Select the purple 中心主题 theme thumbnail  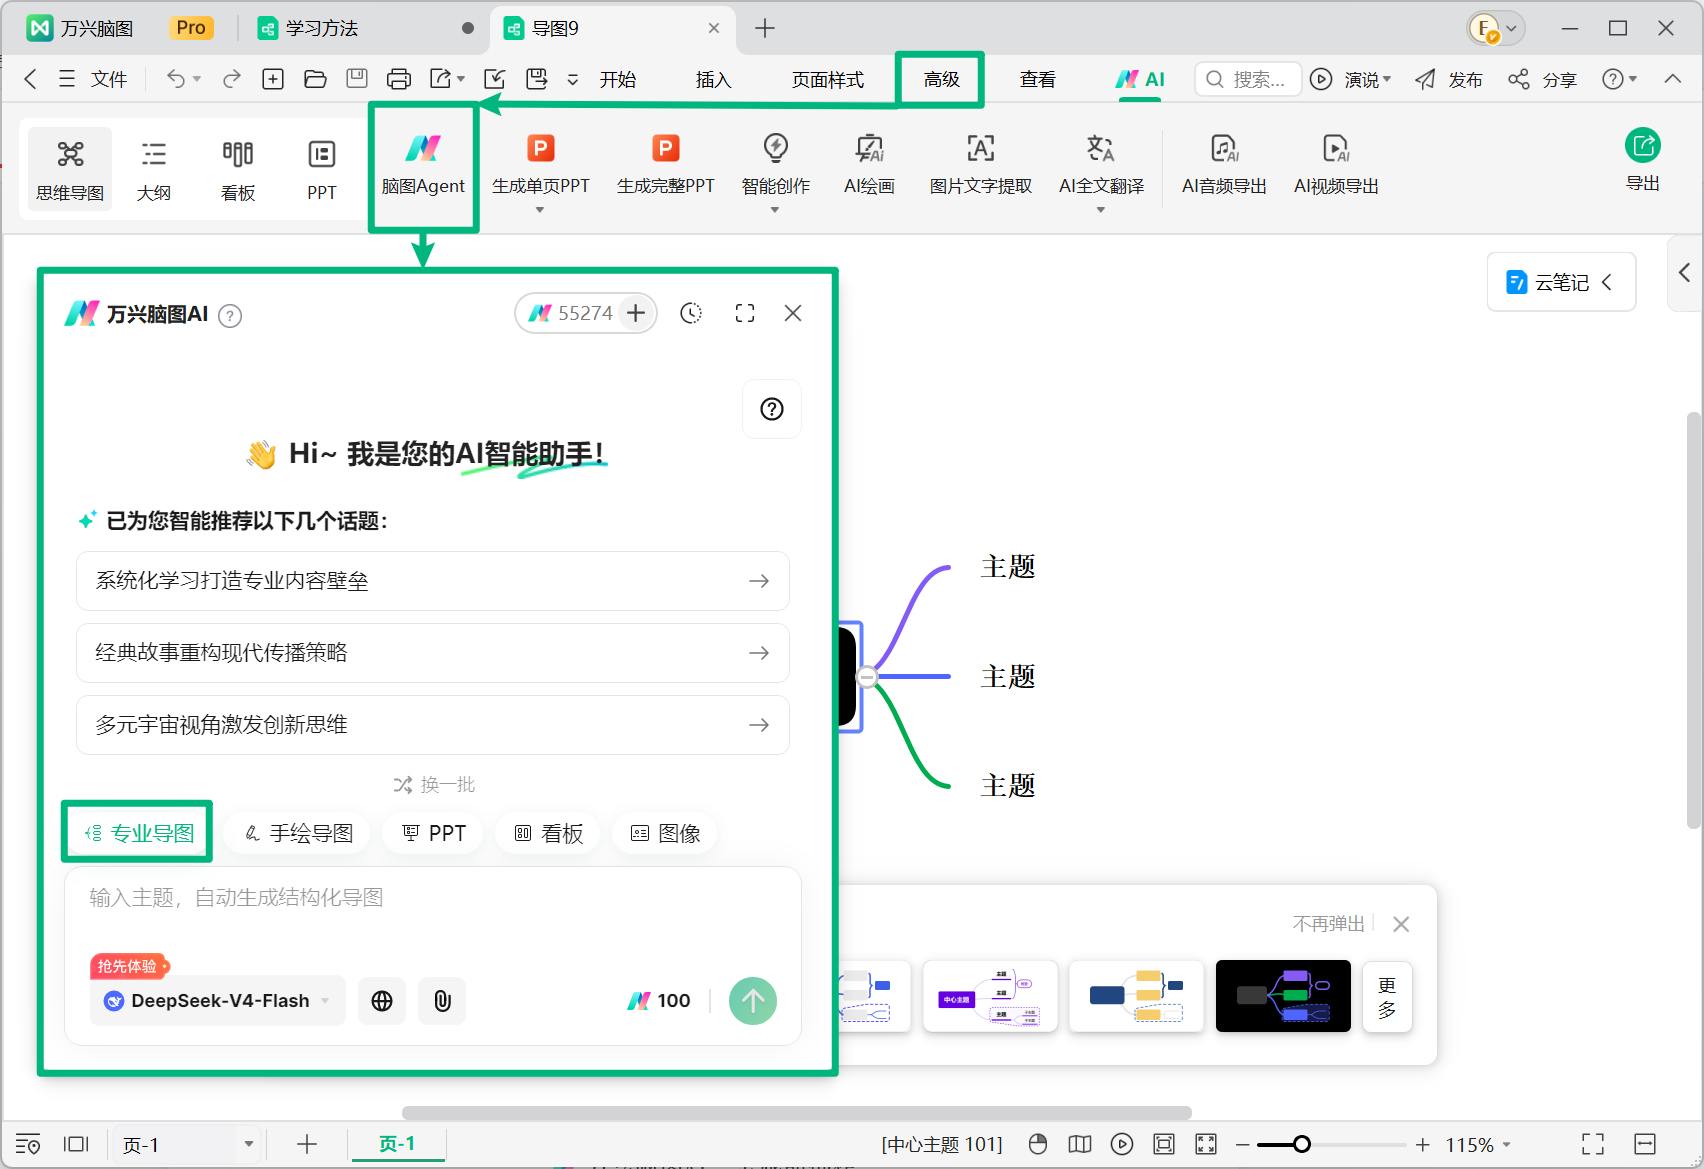click(x=990, y=996)
